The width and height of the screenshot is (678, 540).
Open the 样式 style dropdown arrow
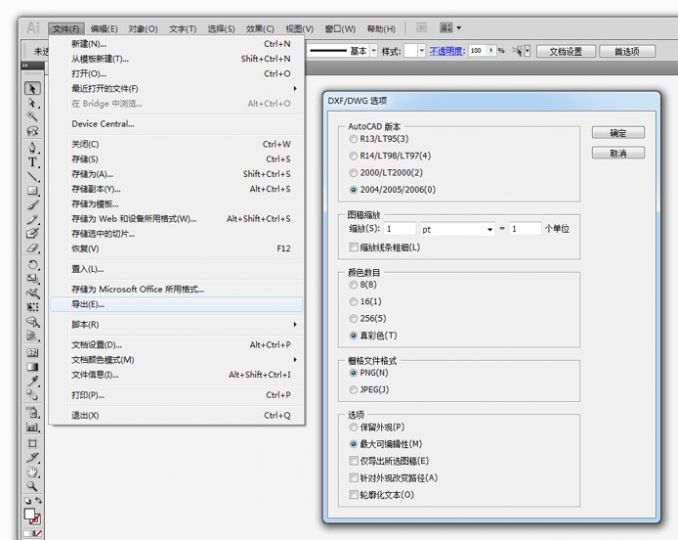pyautogui.click(x=422, y=51)
